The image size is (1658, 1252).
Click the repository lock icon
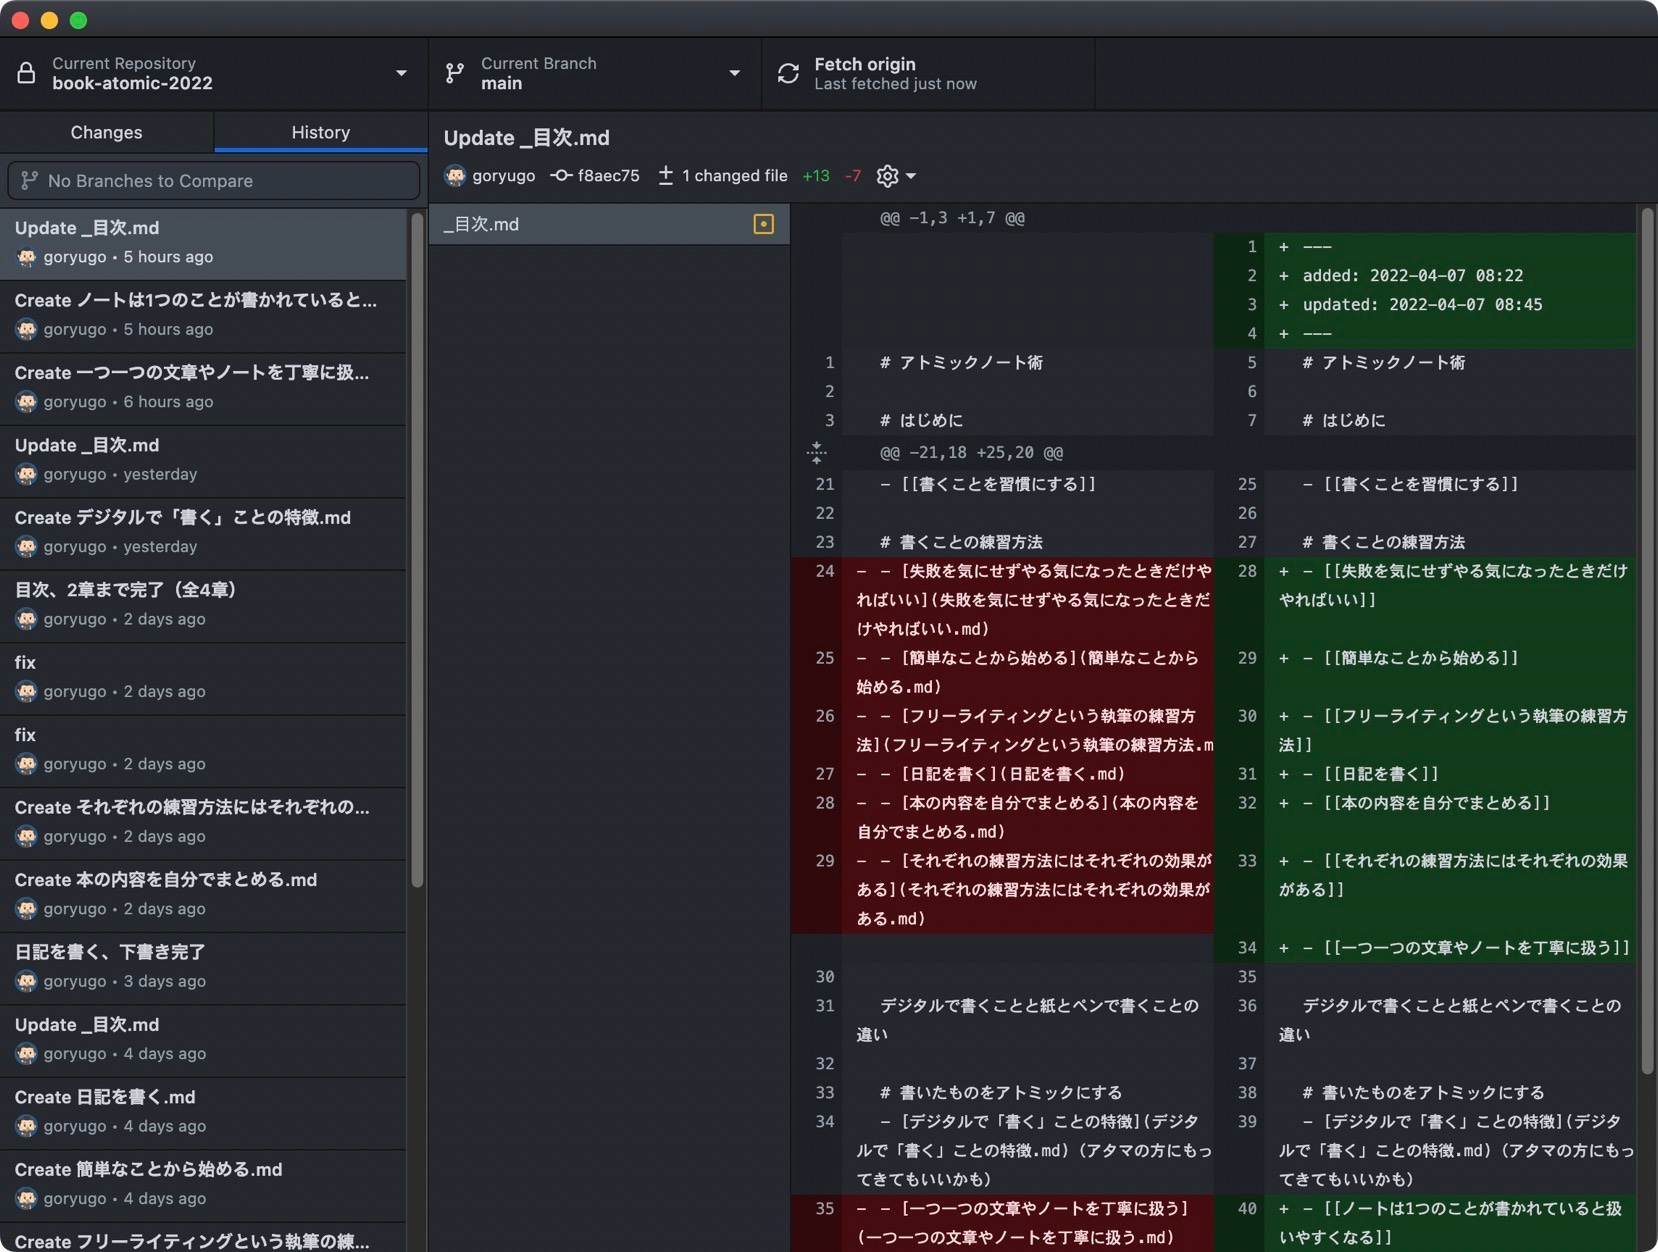27,73
